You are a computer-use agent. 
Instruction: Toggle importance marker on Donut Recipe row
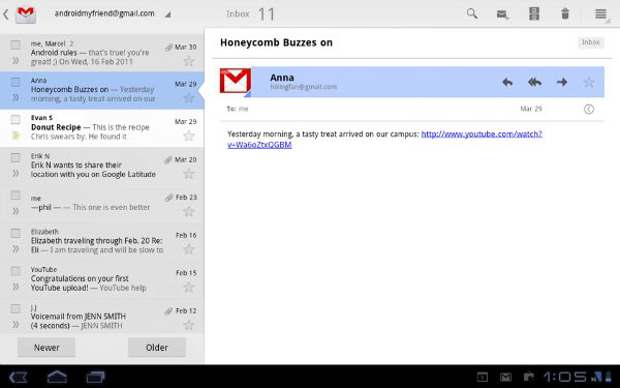tap(15, 136)
